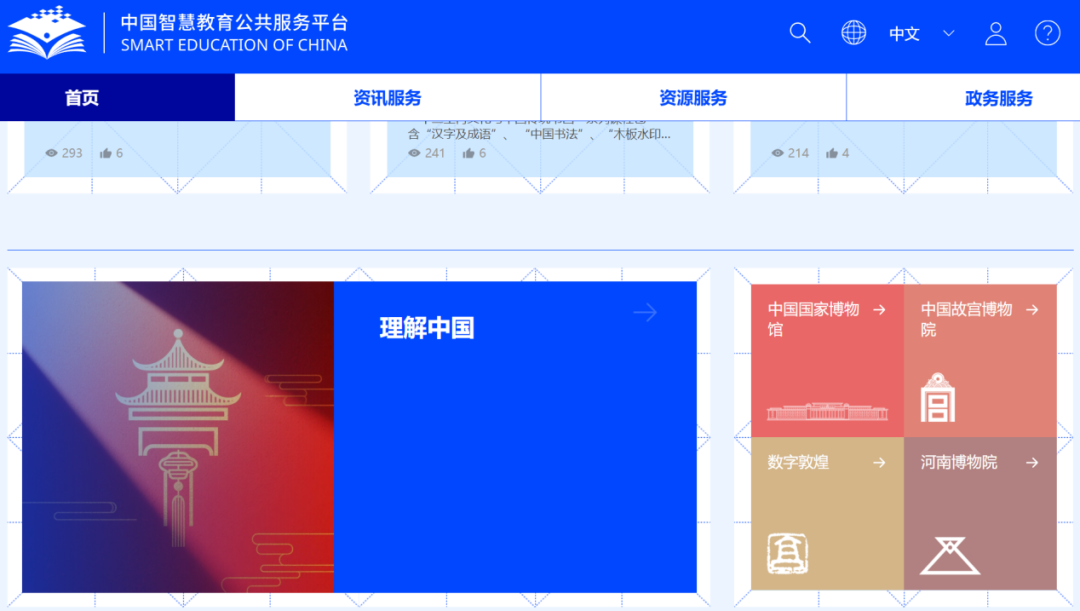Like the card with 214 views
The width and height of the screenshot is (1080, 611).
click(x=832, y=153)
